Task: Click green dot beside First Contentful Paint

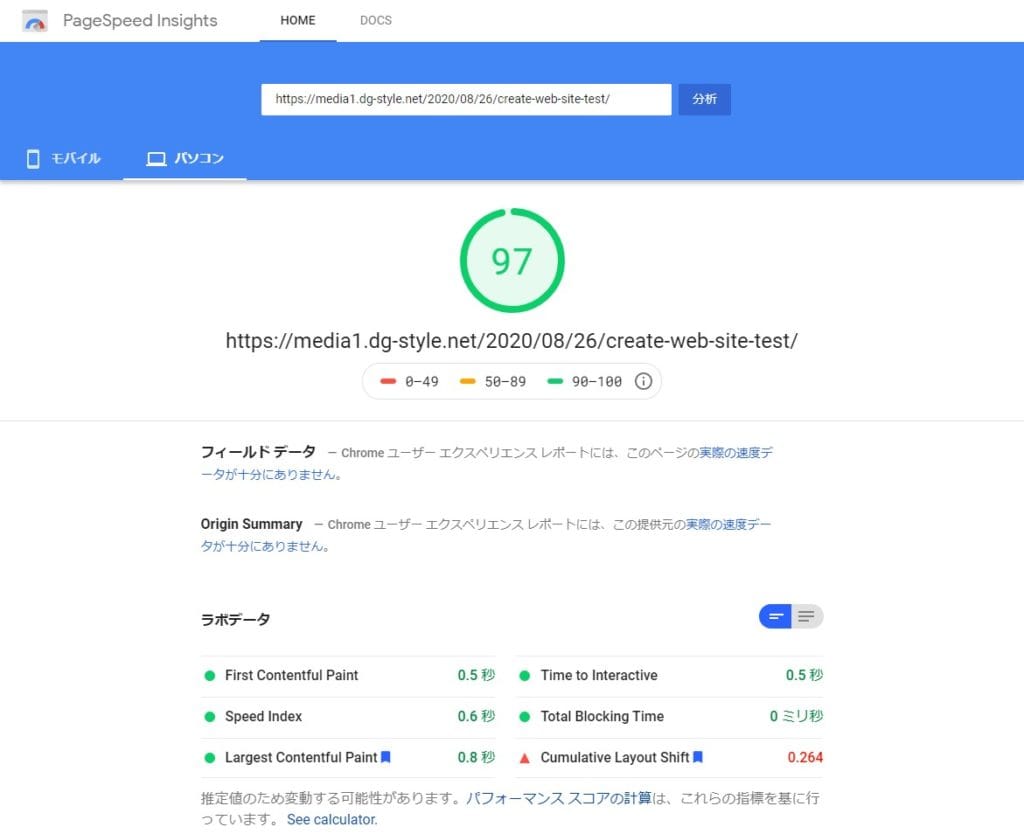Action: click(x=210, y=676)
